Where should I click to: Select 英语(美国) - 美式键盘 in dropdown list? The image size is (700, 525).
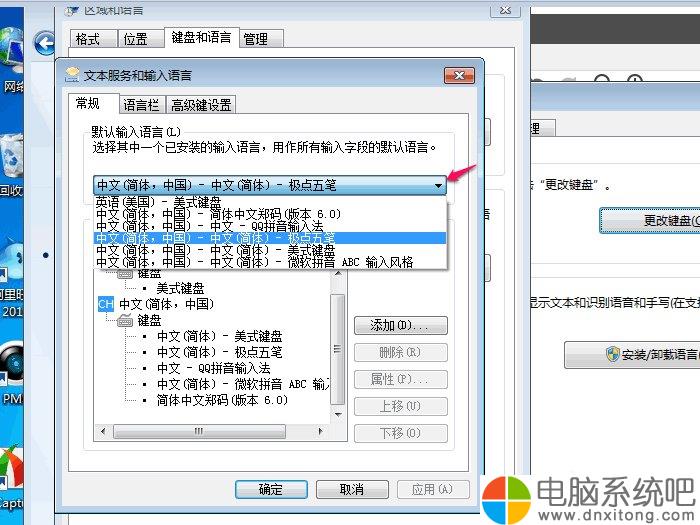tap(270, 202)
